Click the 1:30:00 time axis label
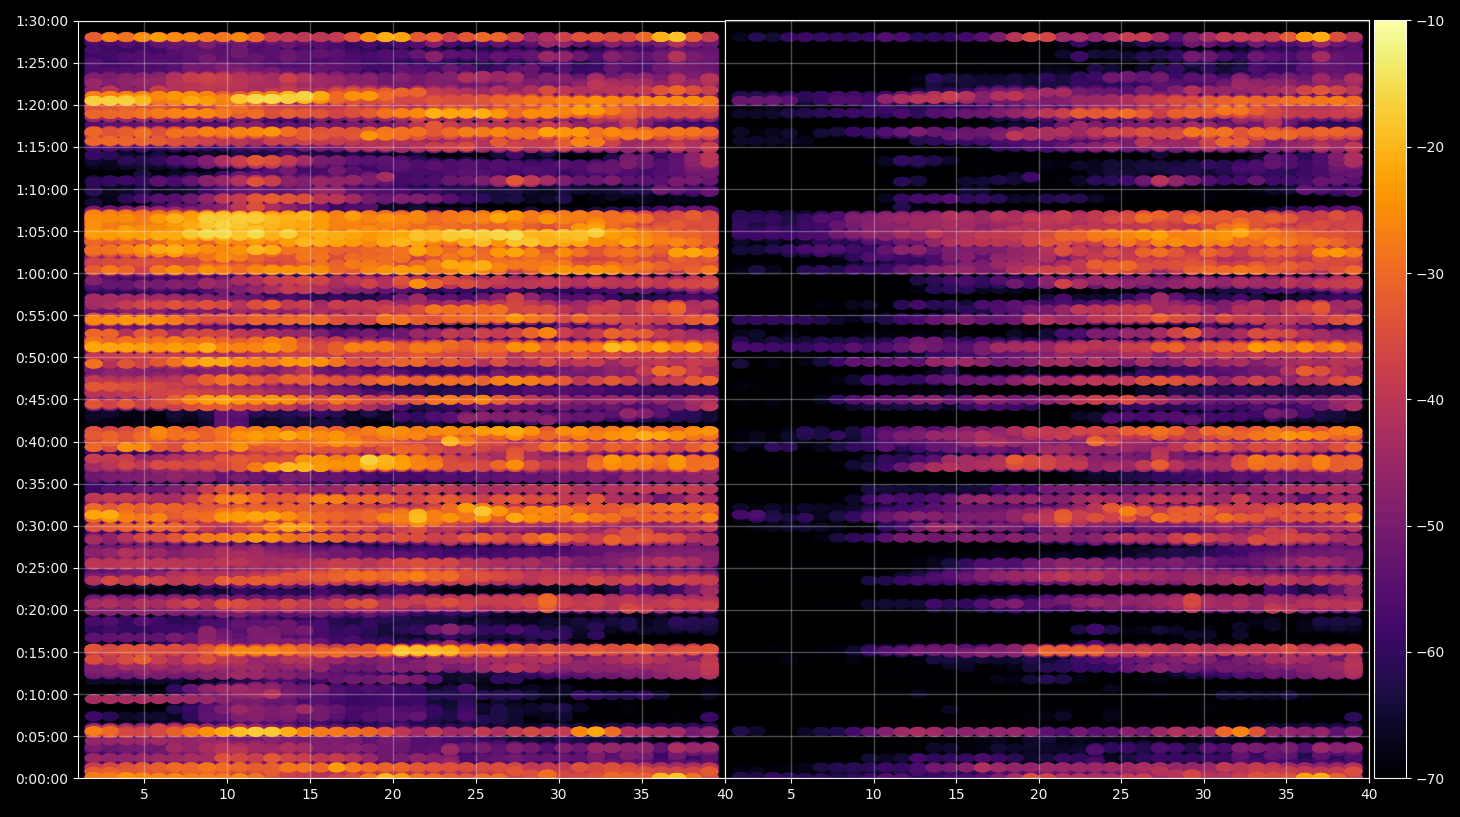The width and height of the screenshot is (1460, 817). tap(42, 21)
